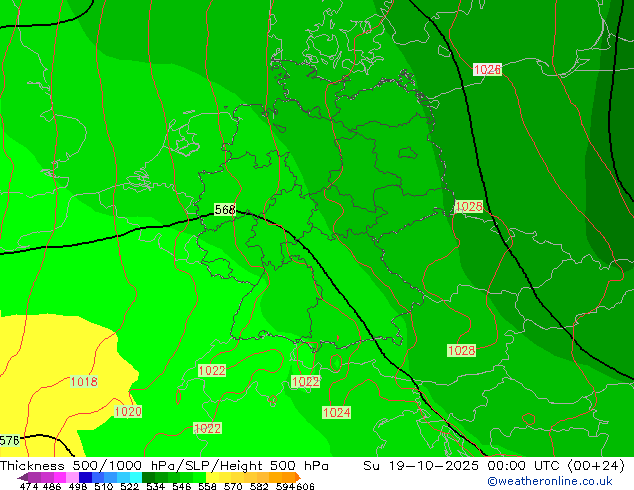Click the 534 legend value
634x490 pixels.
pyautogui.click(x=155, y=486)
